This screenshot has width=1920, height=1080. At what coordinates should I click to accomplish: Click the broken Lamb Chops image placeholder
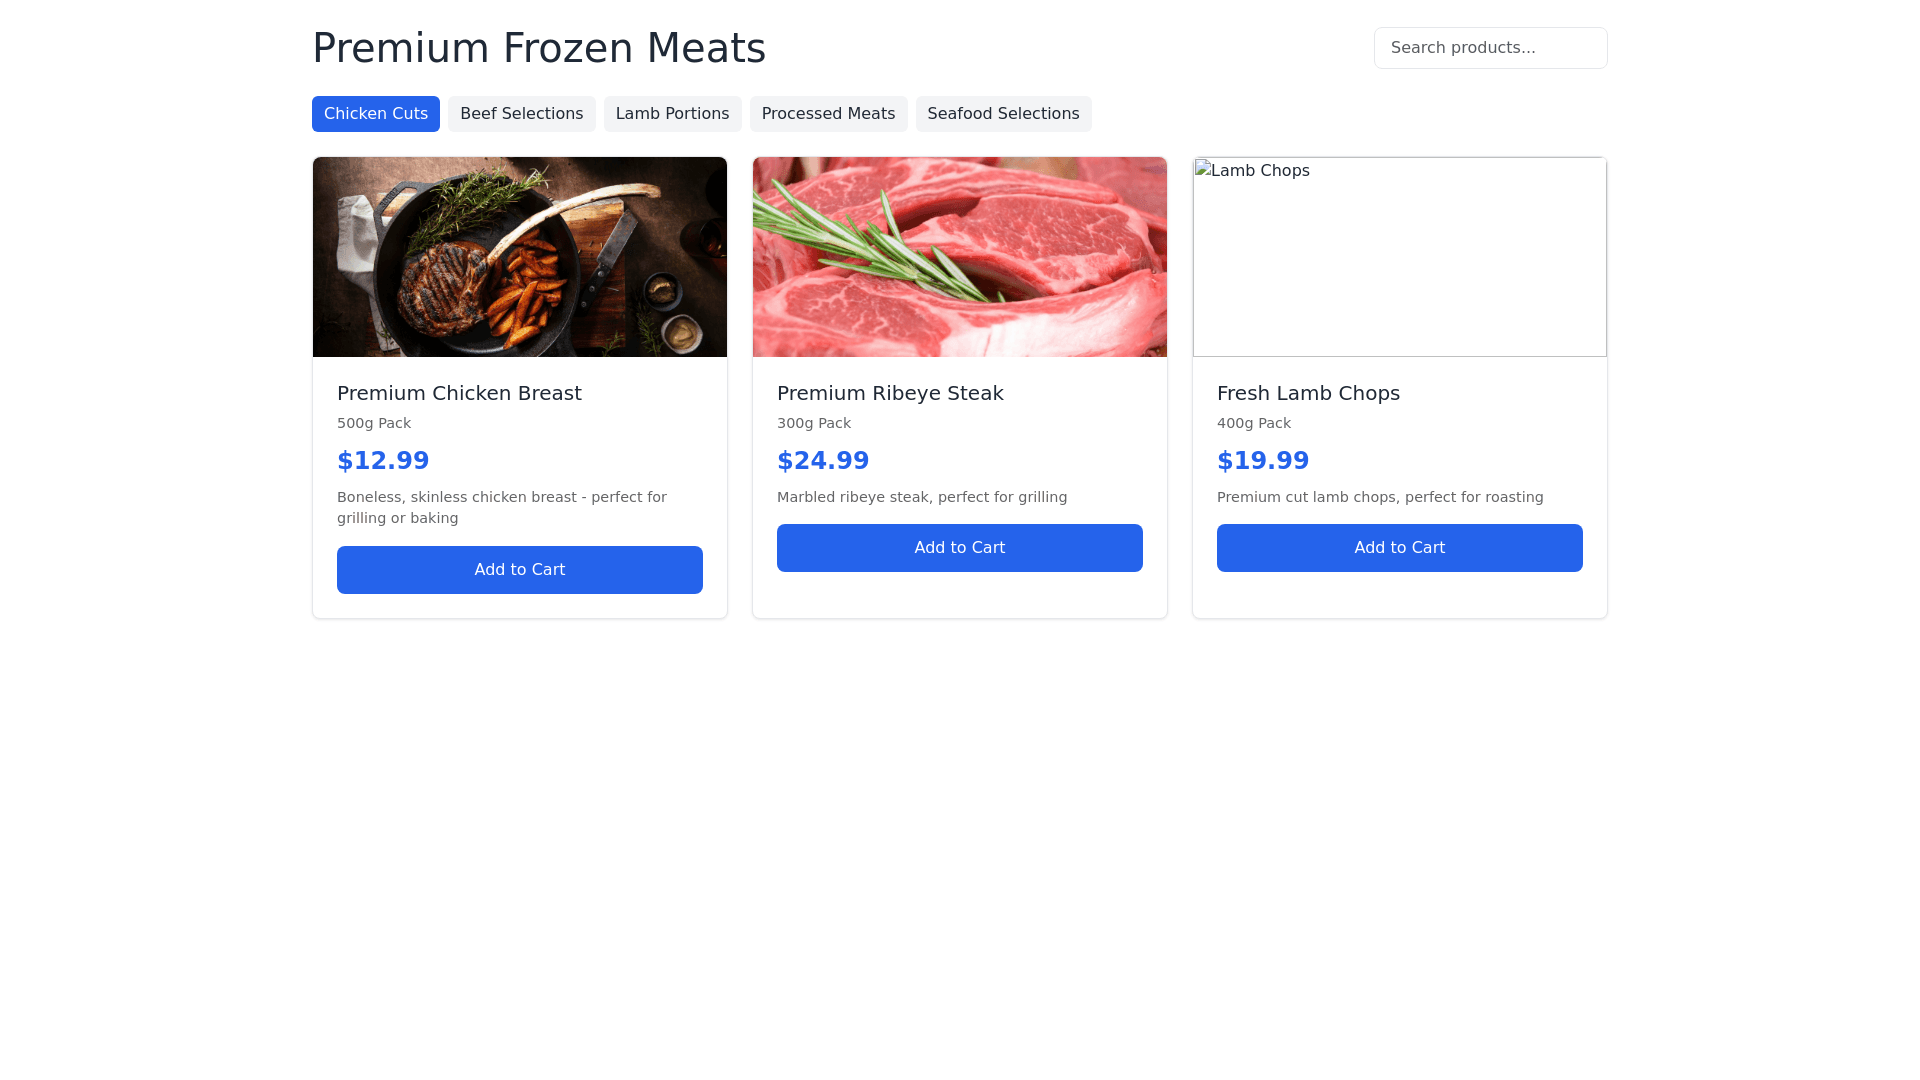[1400, 257]
